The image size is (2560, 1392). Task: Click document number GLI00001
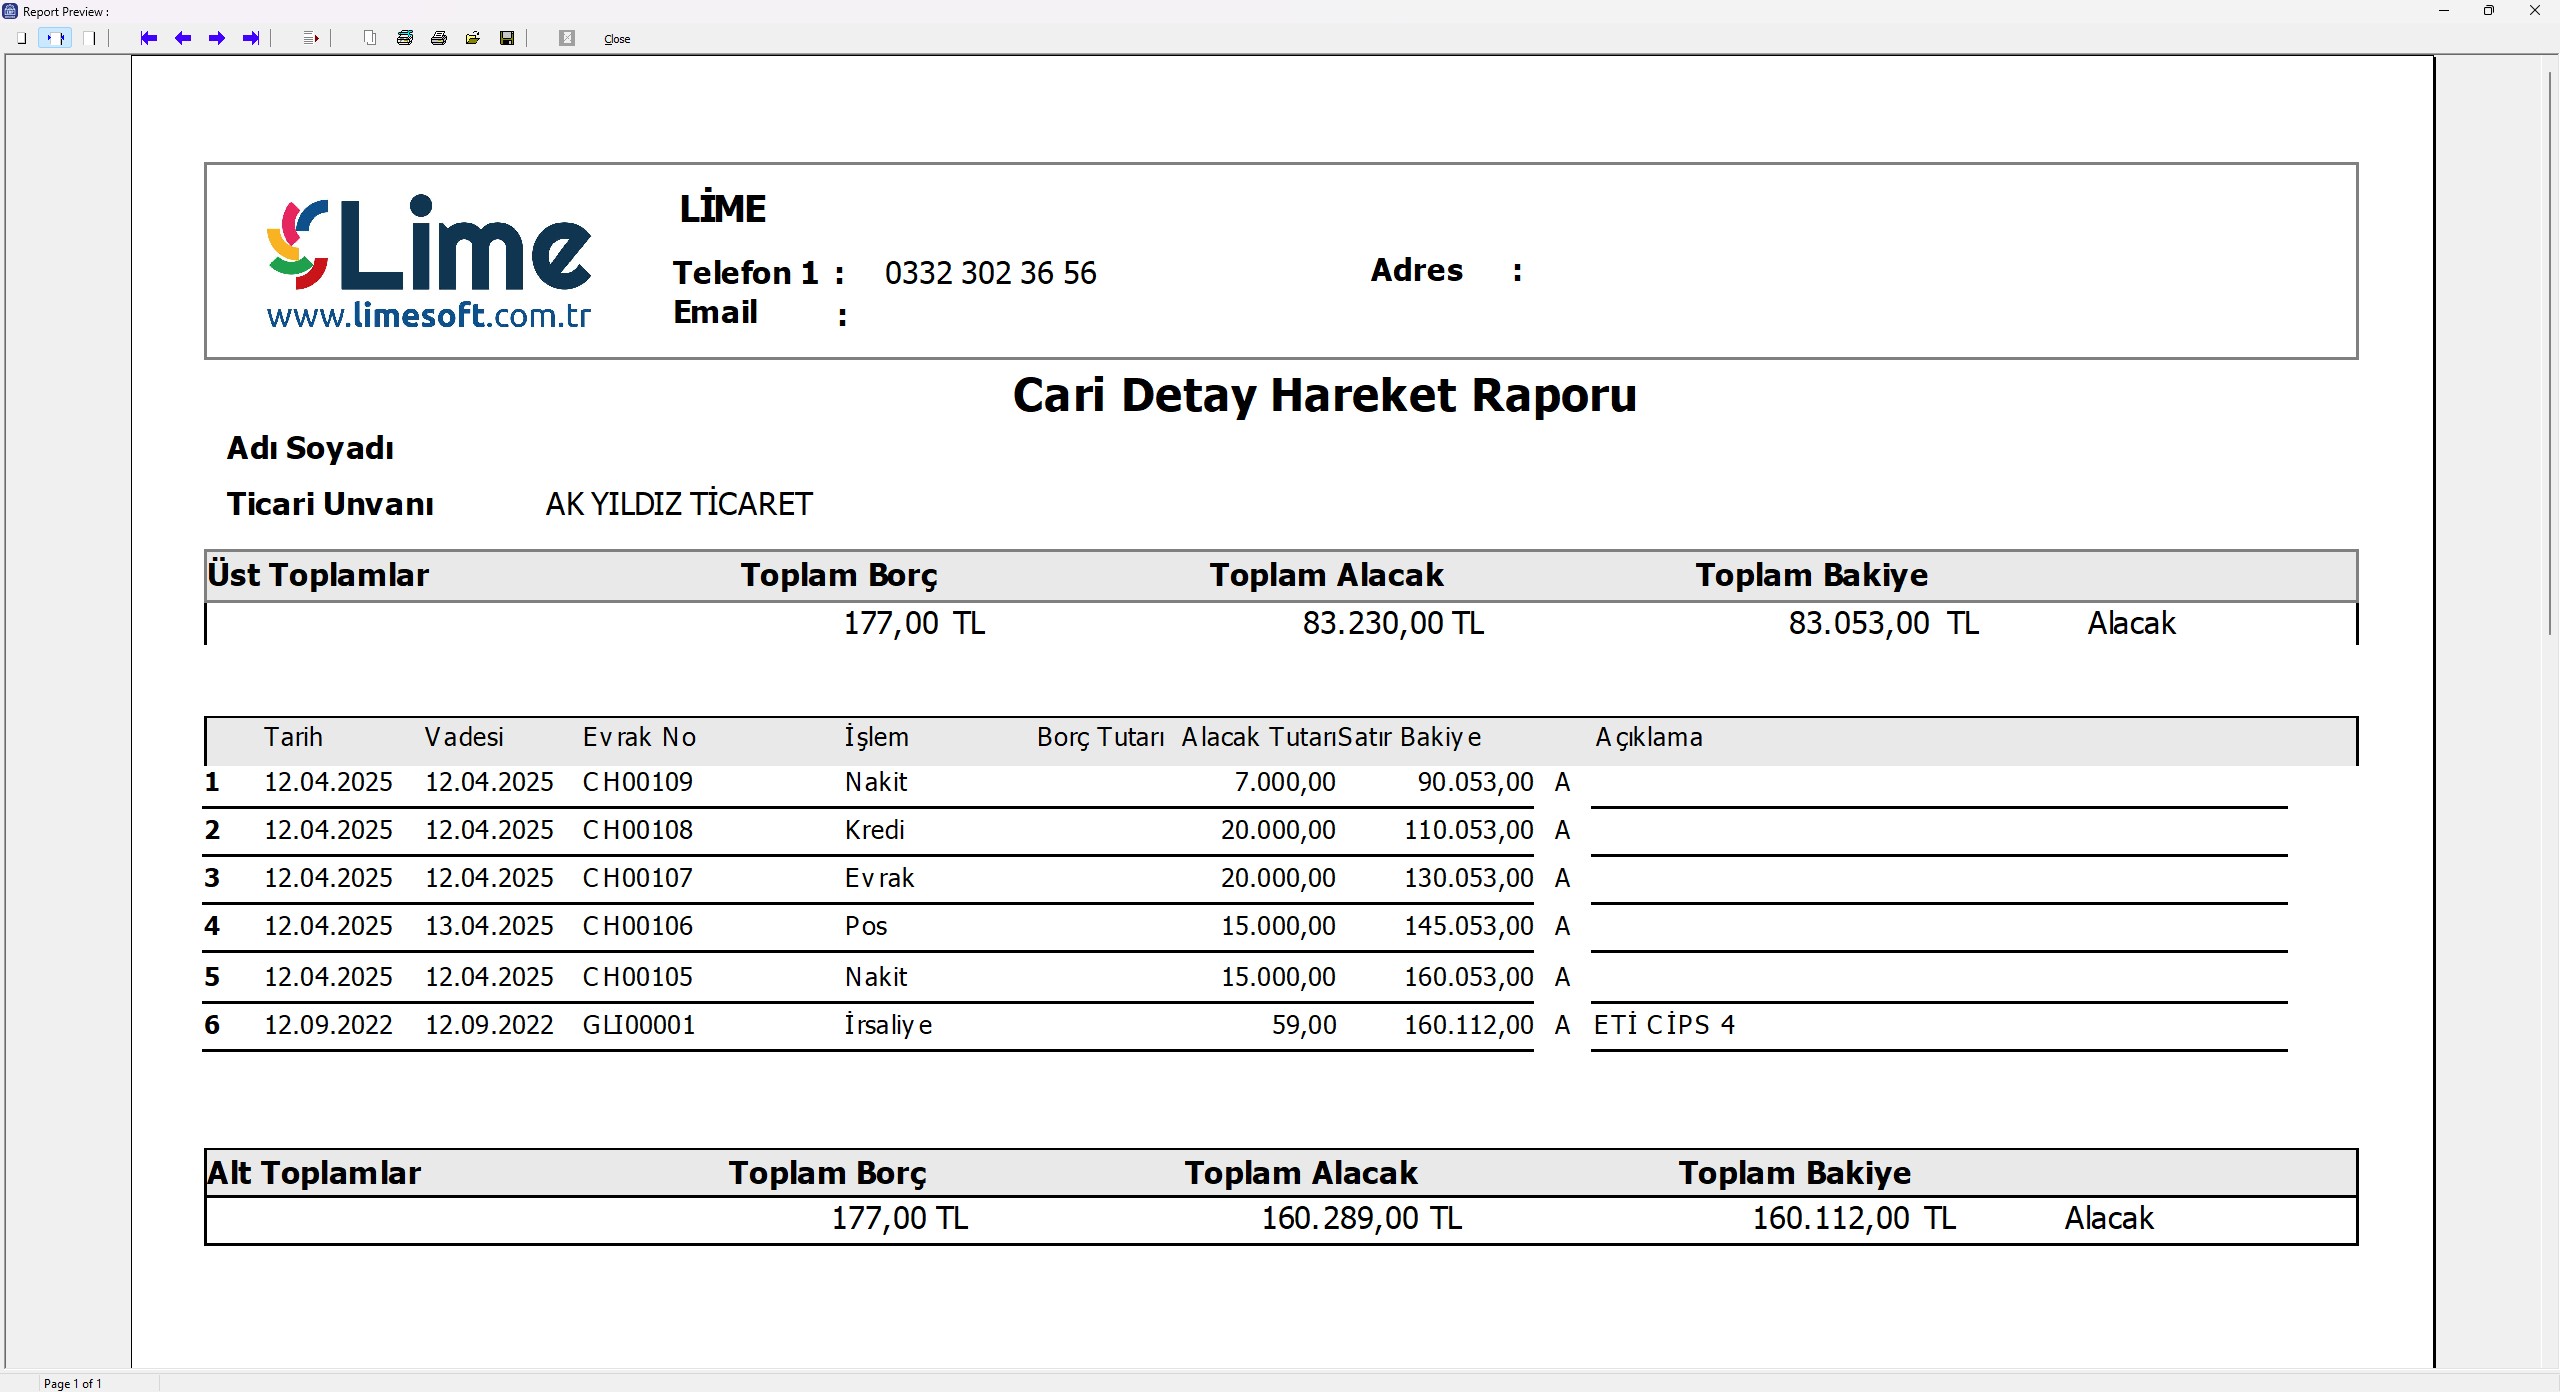(639, 1025)
